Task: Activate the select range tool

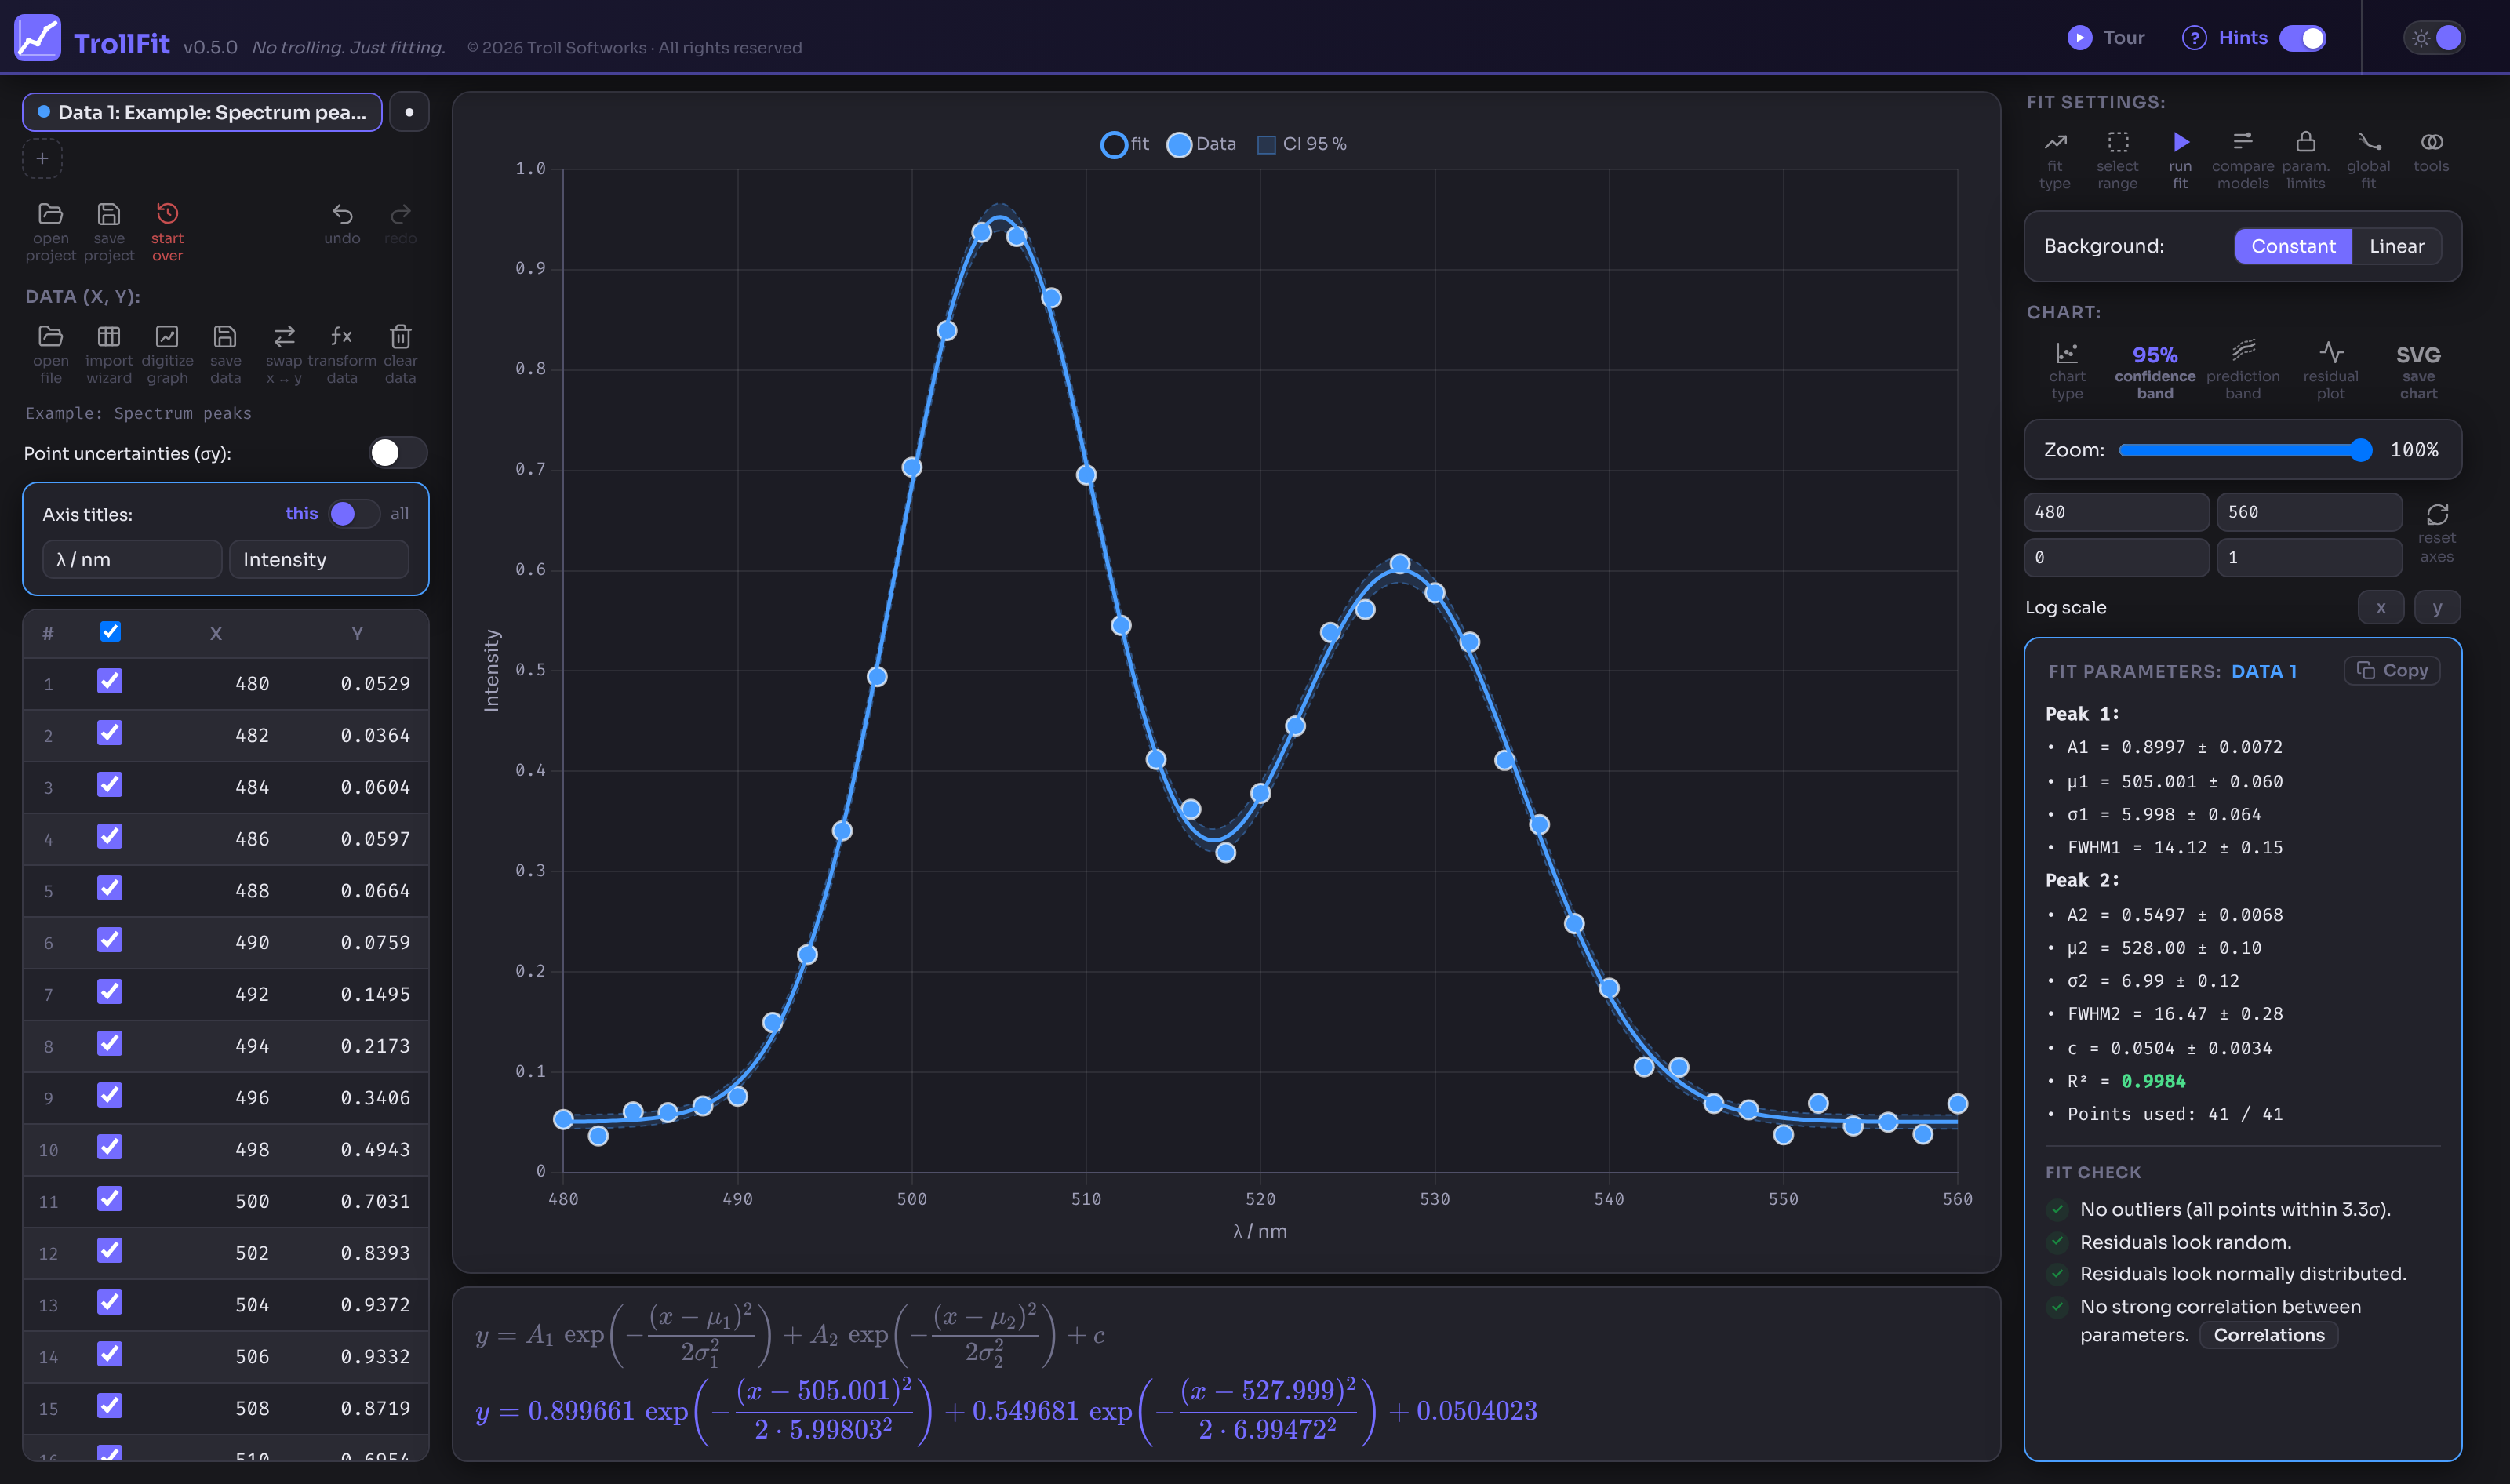Action: tap(2118, 142)
